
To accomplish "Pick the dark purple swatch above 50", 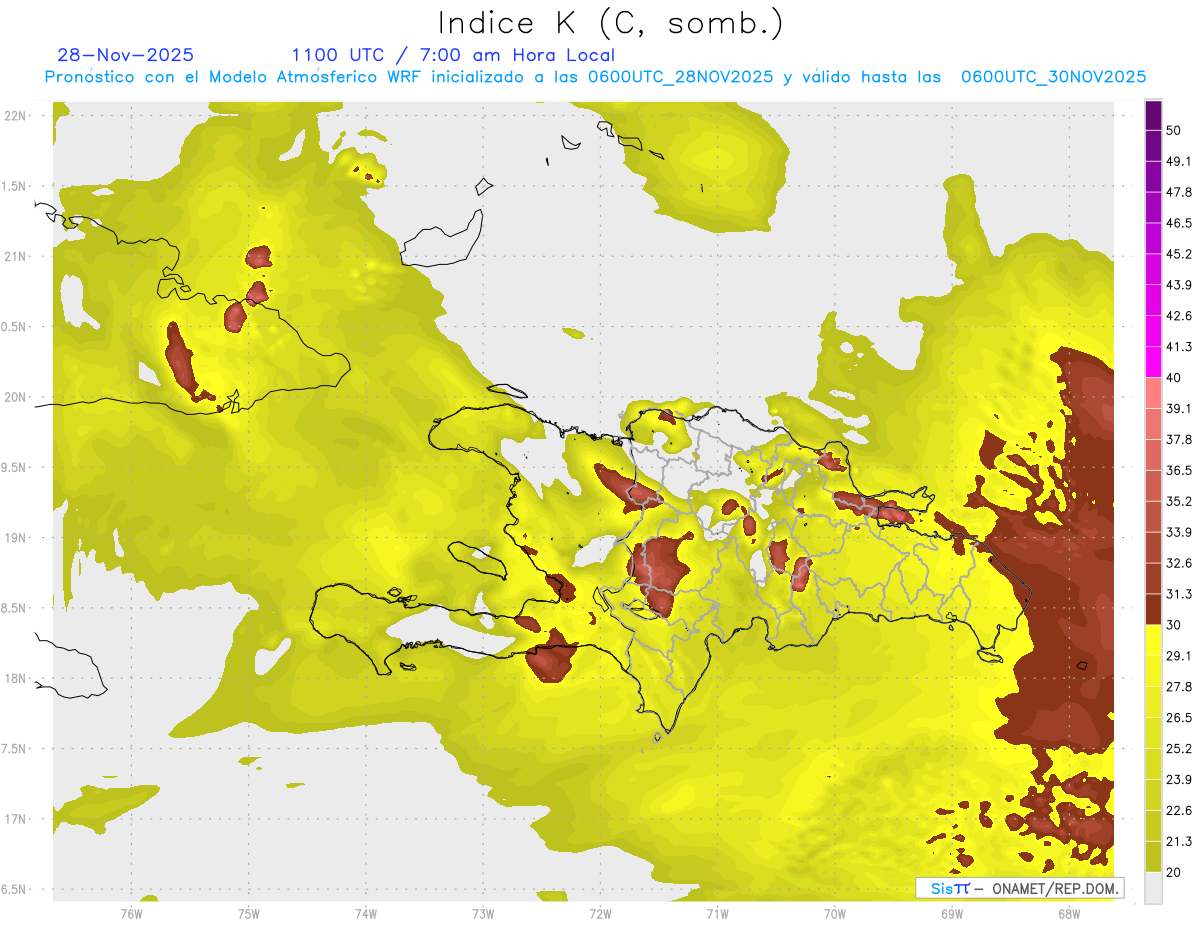I will pos(1153,115).
